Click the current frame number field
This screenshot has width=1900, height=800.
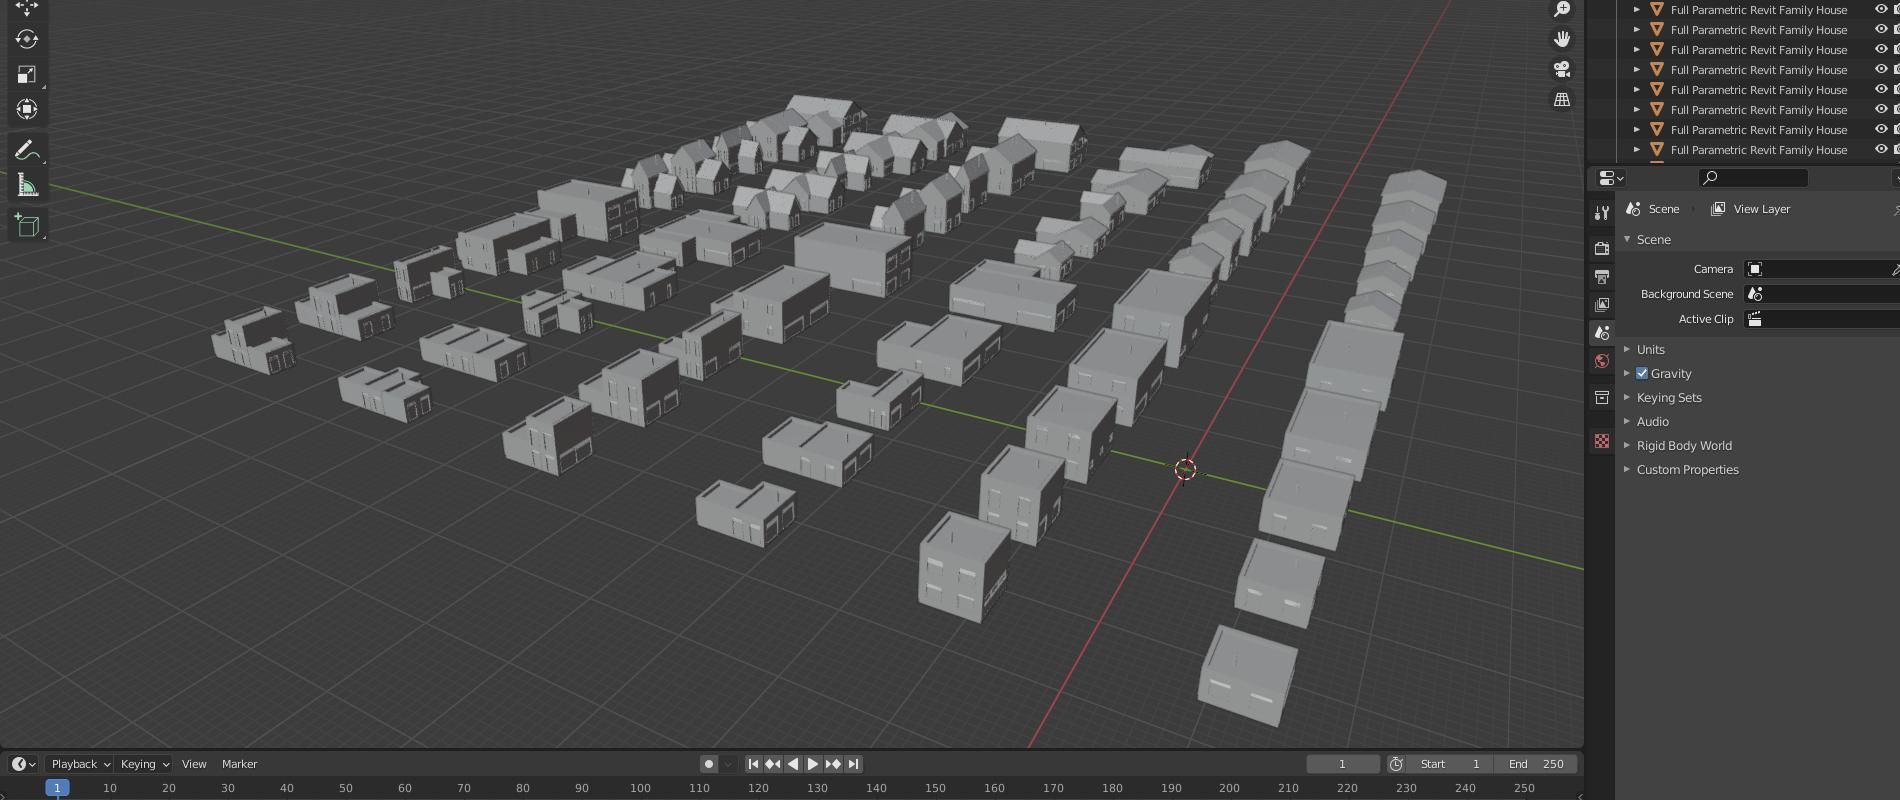click(1342, 764)
